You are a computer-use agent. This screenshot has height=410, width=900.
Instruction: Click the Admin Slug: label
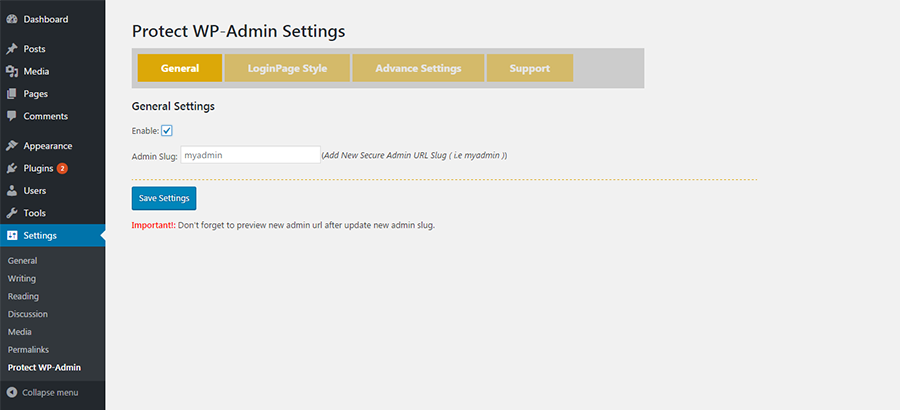pos(155,156)
